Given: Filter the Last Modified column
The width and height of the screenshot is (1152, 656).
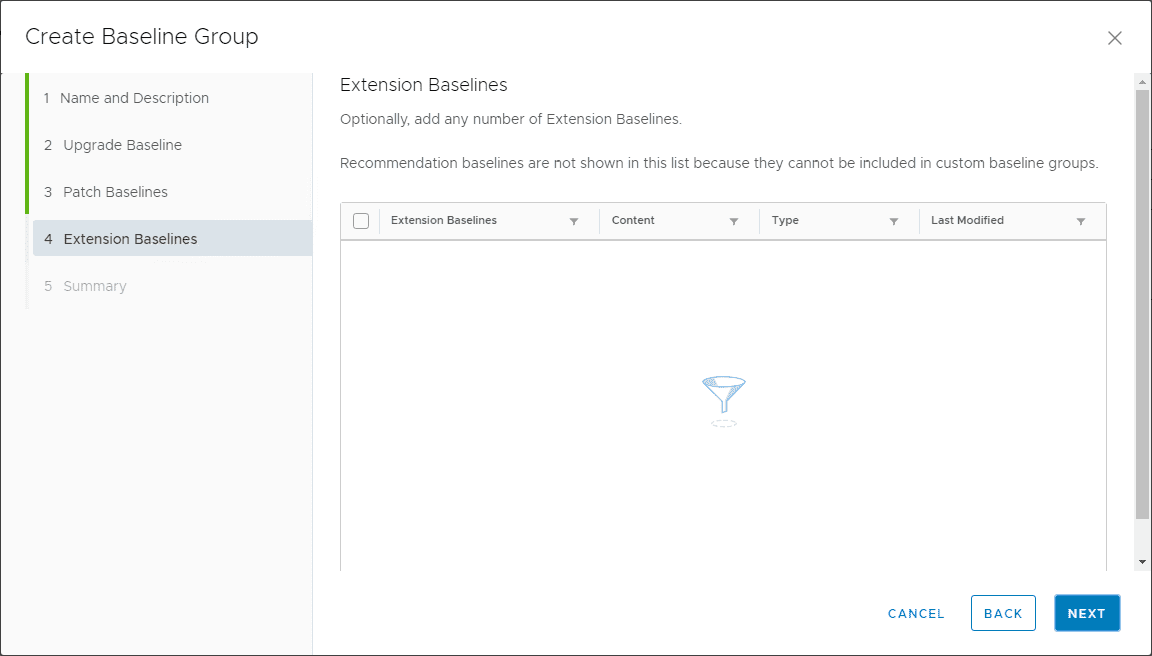Looking at the screenshot, I should point(1081,221).
